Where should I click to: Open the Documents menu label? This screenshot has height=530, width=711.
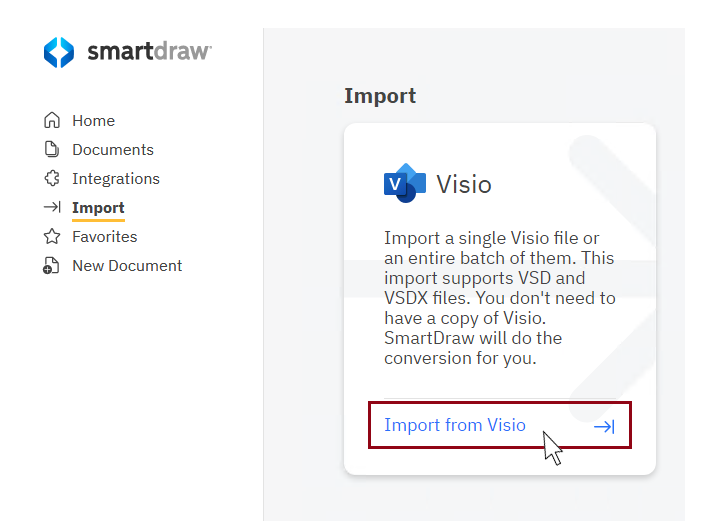(113, 150)
